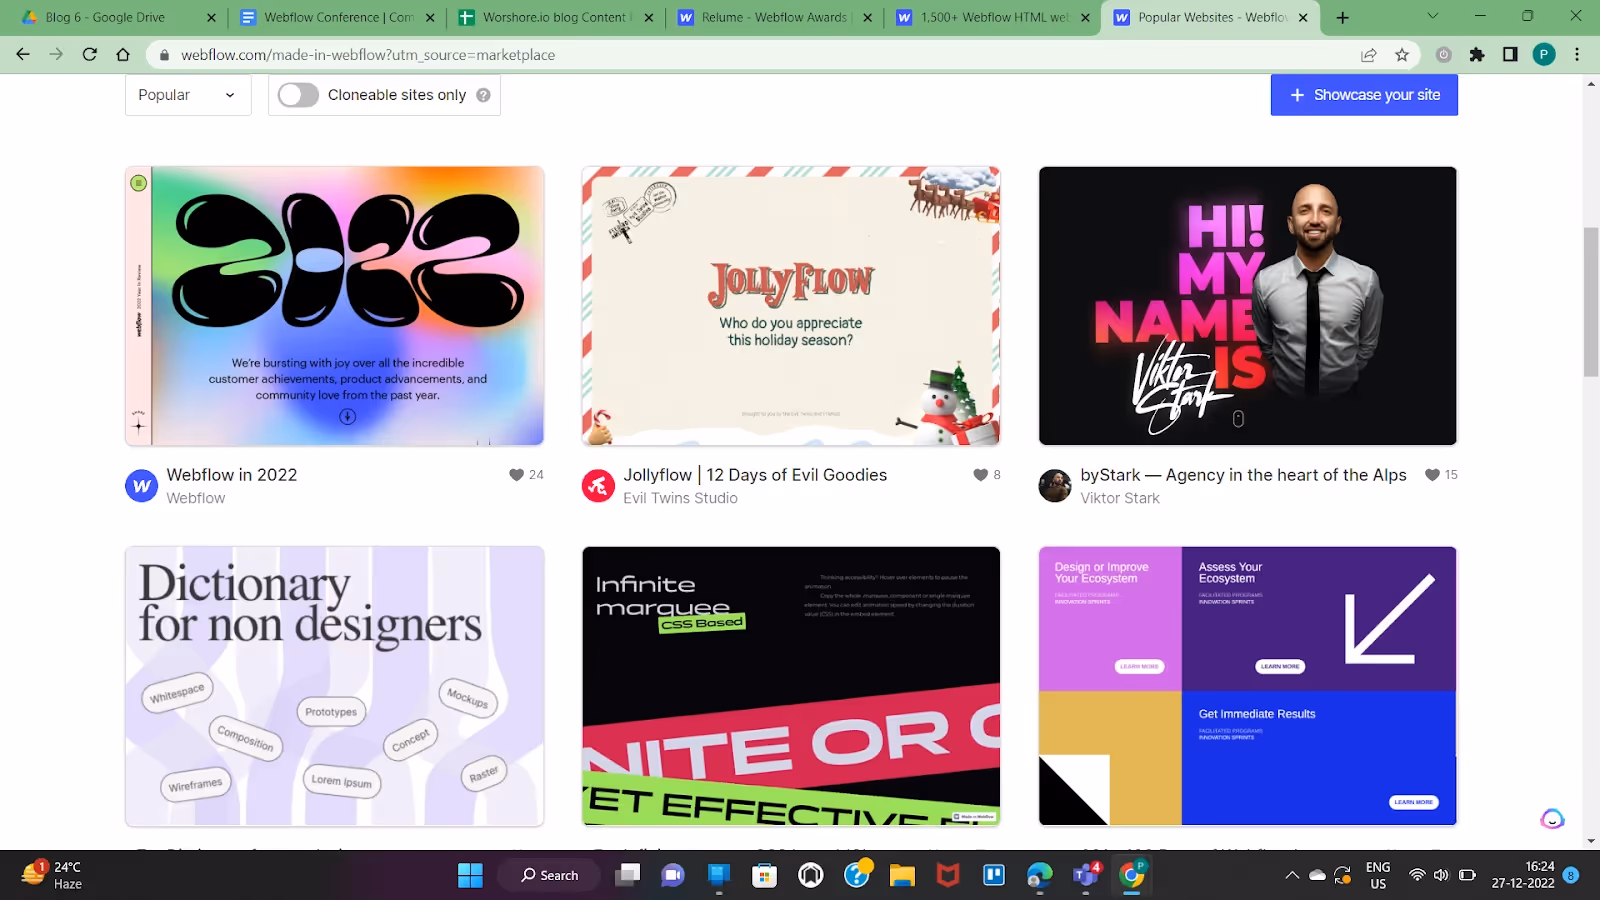Screen dimensions: 1600x900
Task: Open the volume control in system tray
Action: tap(1441, 875)
